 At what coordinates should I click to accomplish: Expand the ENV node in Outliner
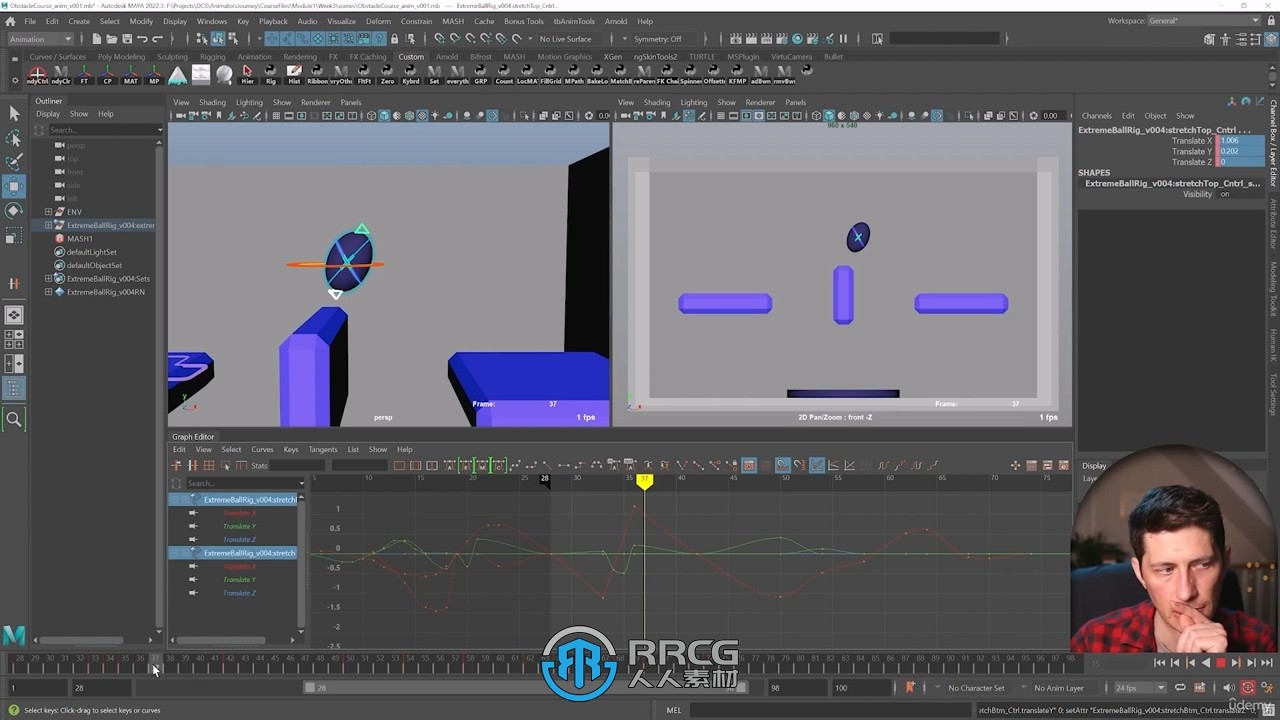tap(48, 212)
